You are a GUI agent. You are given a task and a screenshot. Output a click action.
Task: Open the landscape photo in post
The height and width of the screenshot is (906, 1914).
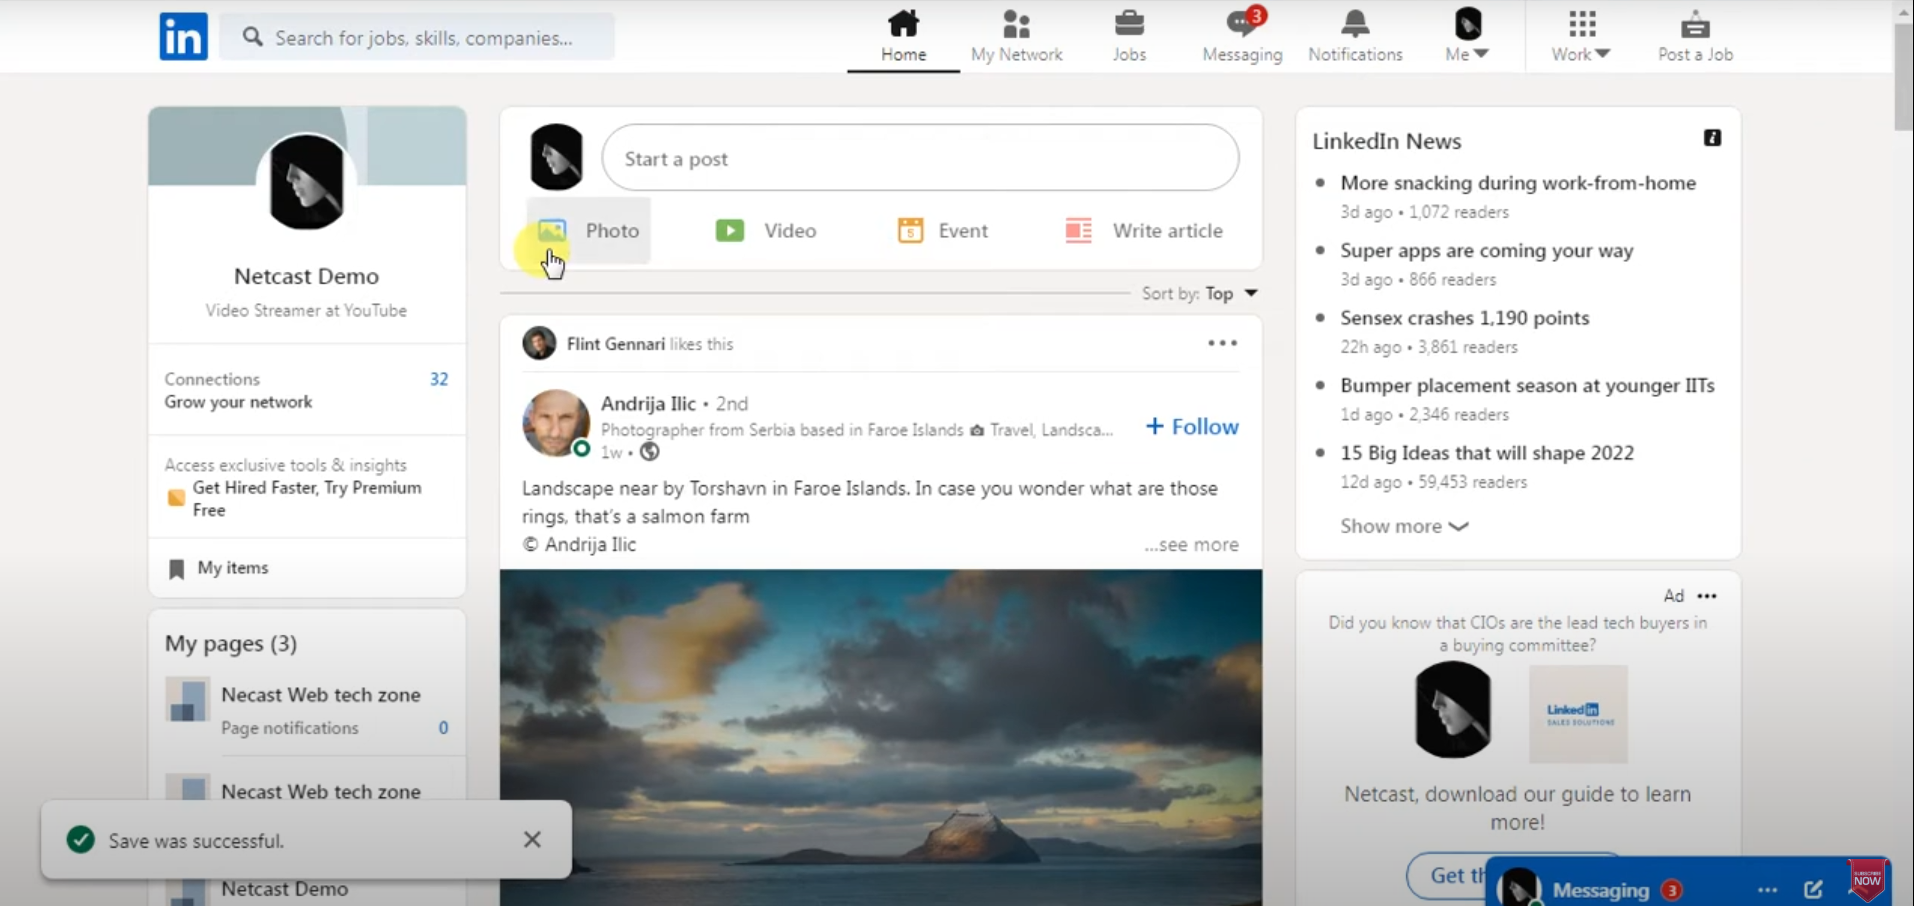pyautogui.click(x=881, y=738)
